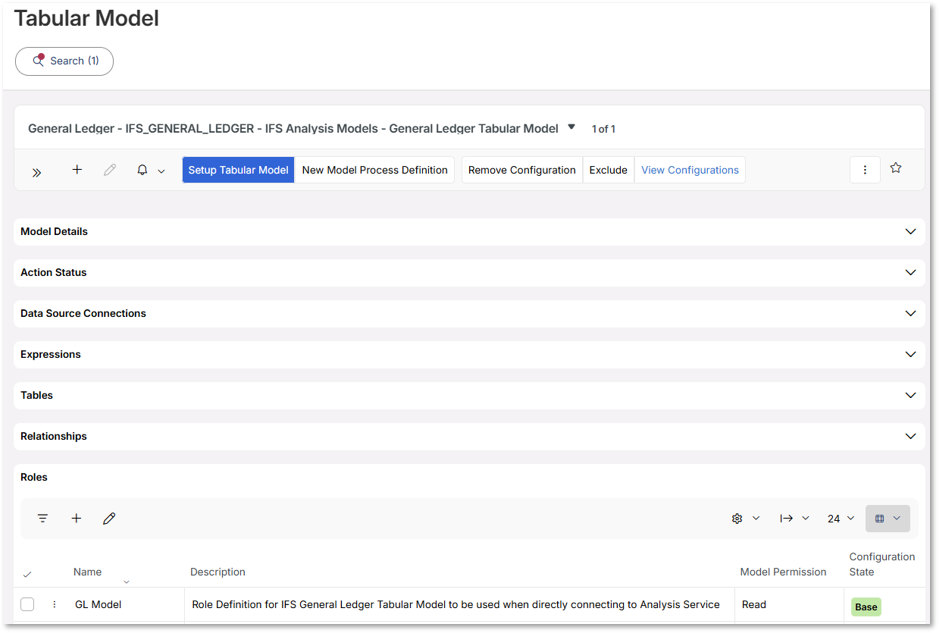Click the Description column header
The width and height of the screenshot is (939, 633).
(x=217, y=572)
